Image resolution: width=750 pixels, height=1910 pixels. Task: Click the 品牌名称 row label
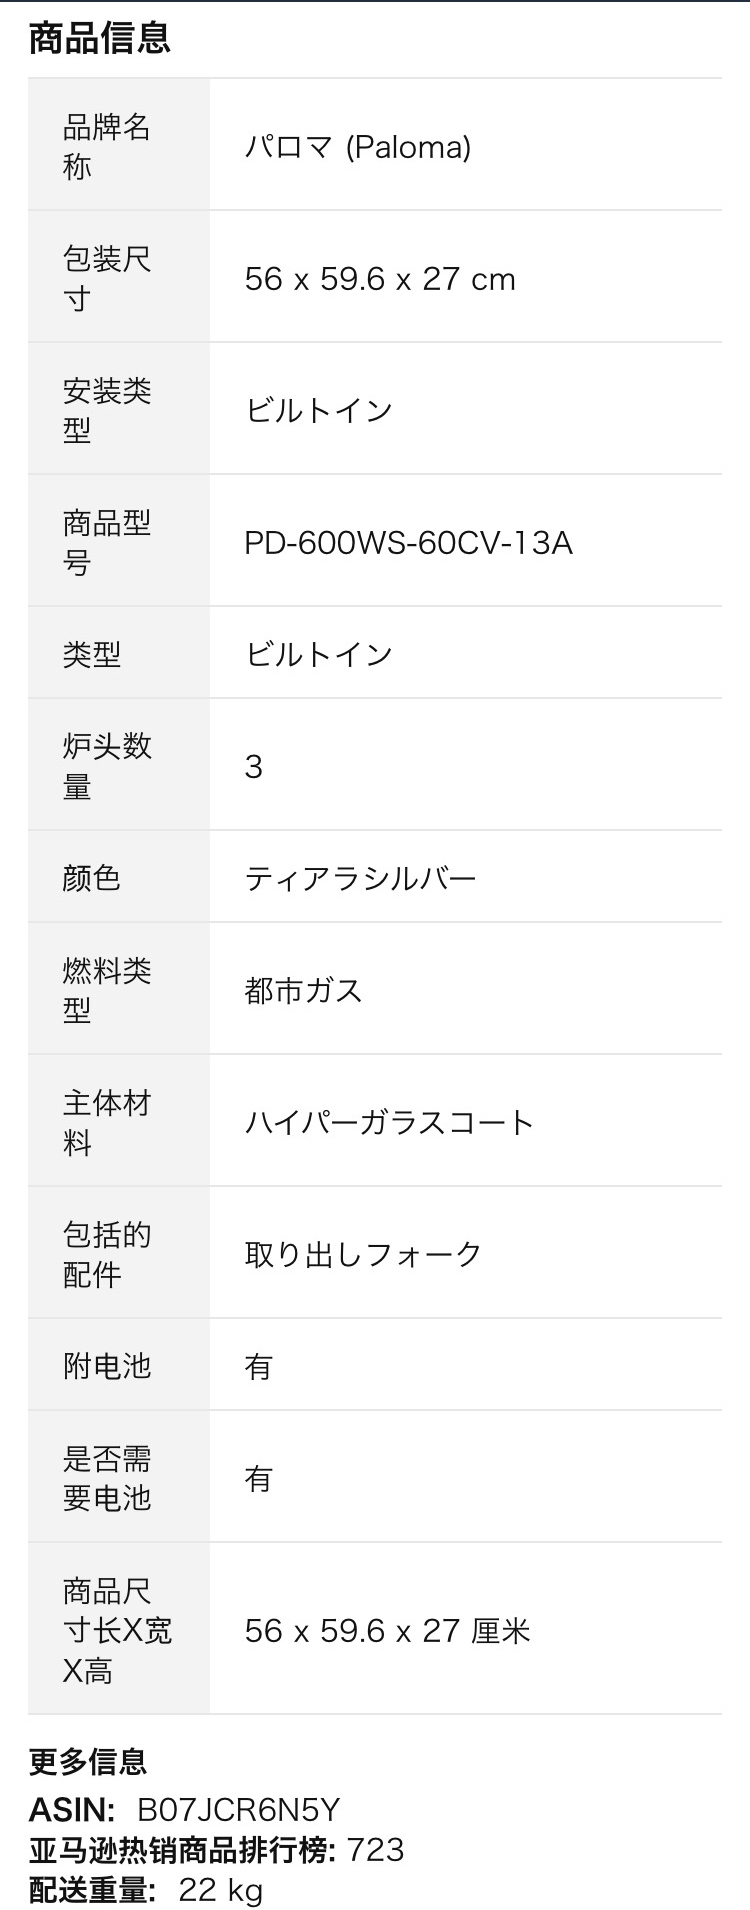(106, 146)
